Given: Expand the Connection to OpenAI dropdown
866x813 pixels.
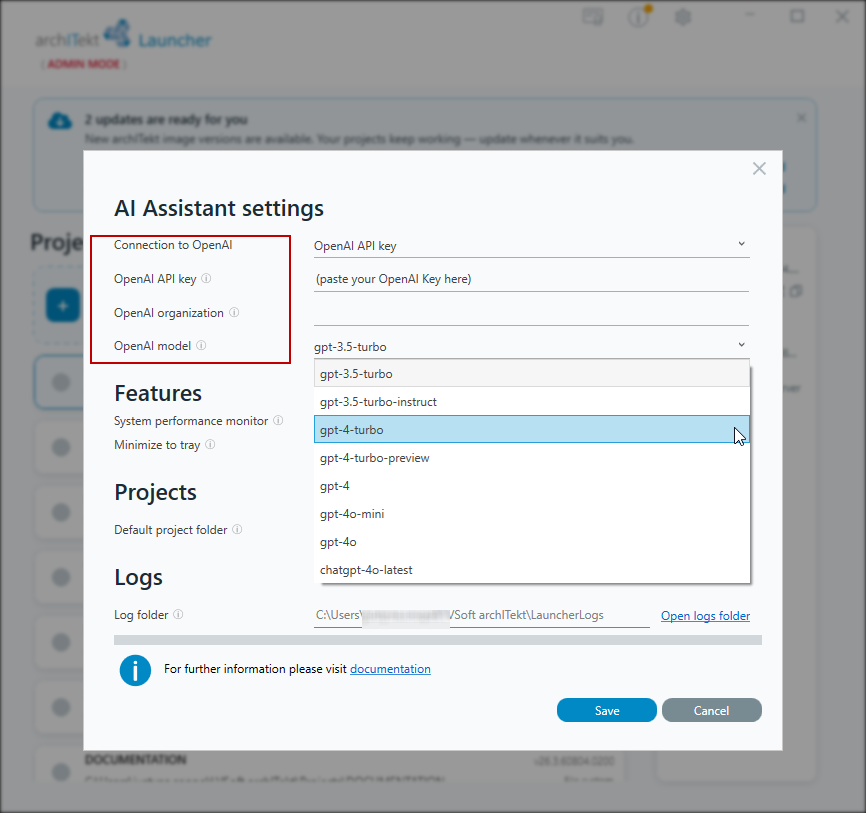Looking at the screenshot, I should [x=531, y=245].
